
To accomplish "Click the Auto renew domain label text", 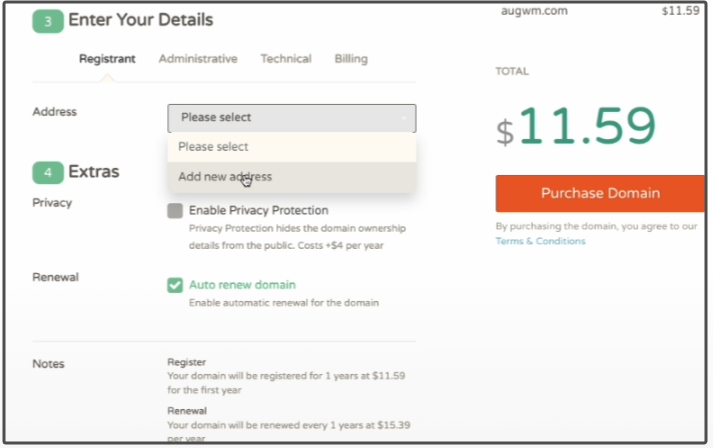I will pyautogui.click(x=242, y=285).
